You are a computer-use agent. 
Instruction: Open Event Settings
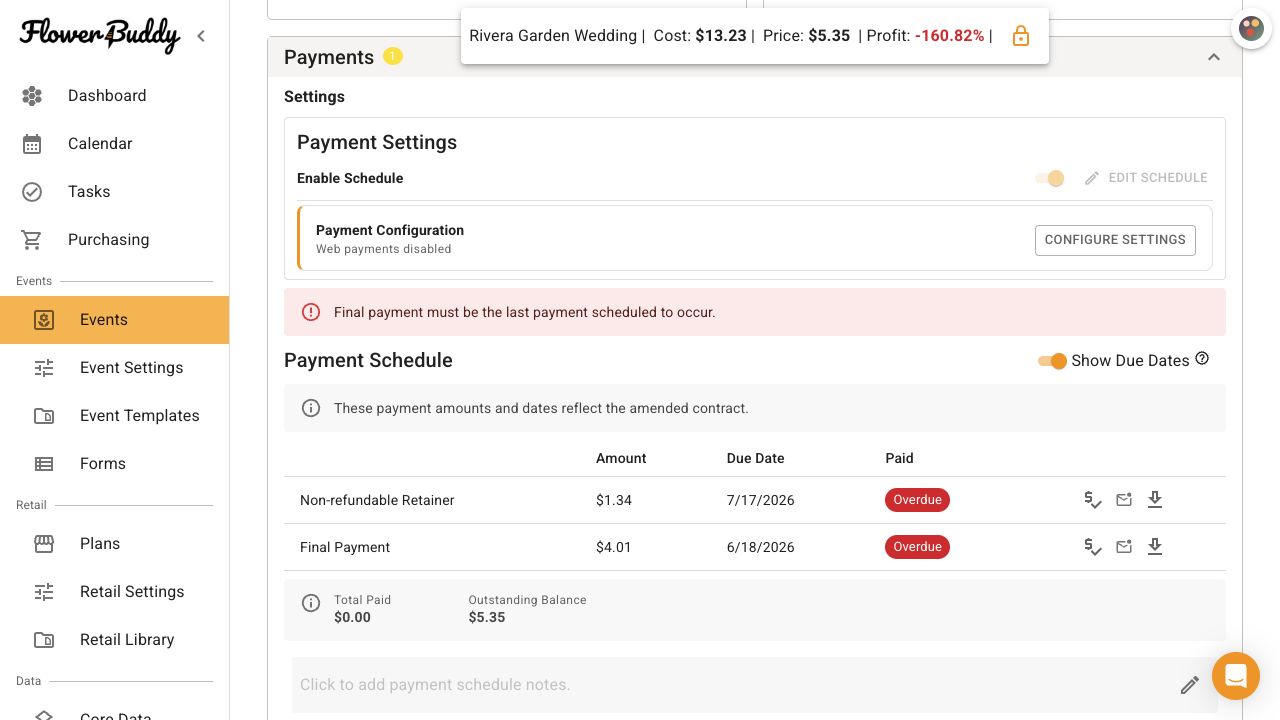click(115, 368)
